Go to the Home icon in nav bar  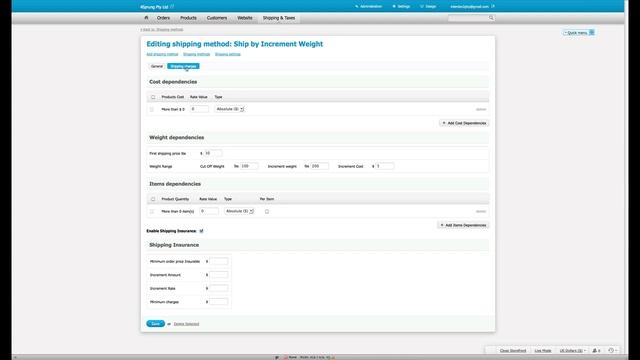coord(146,18)
